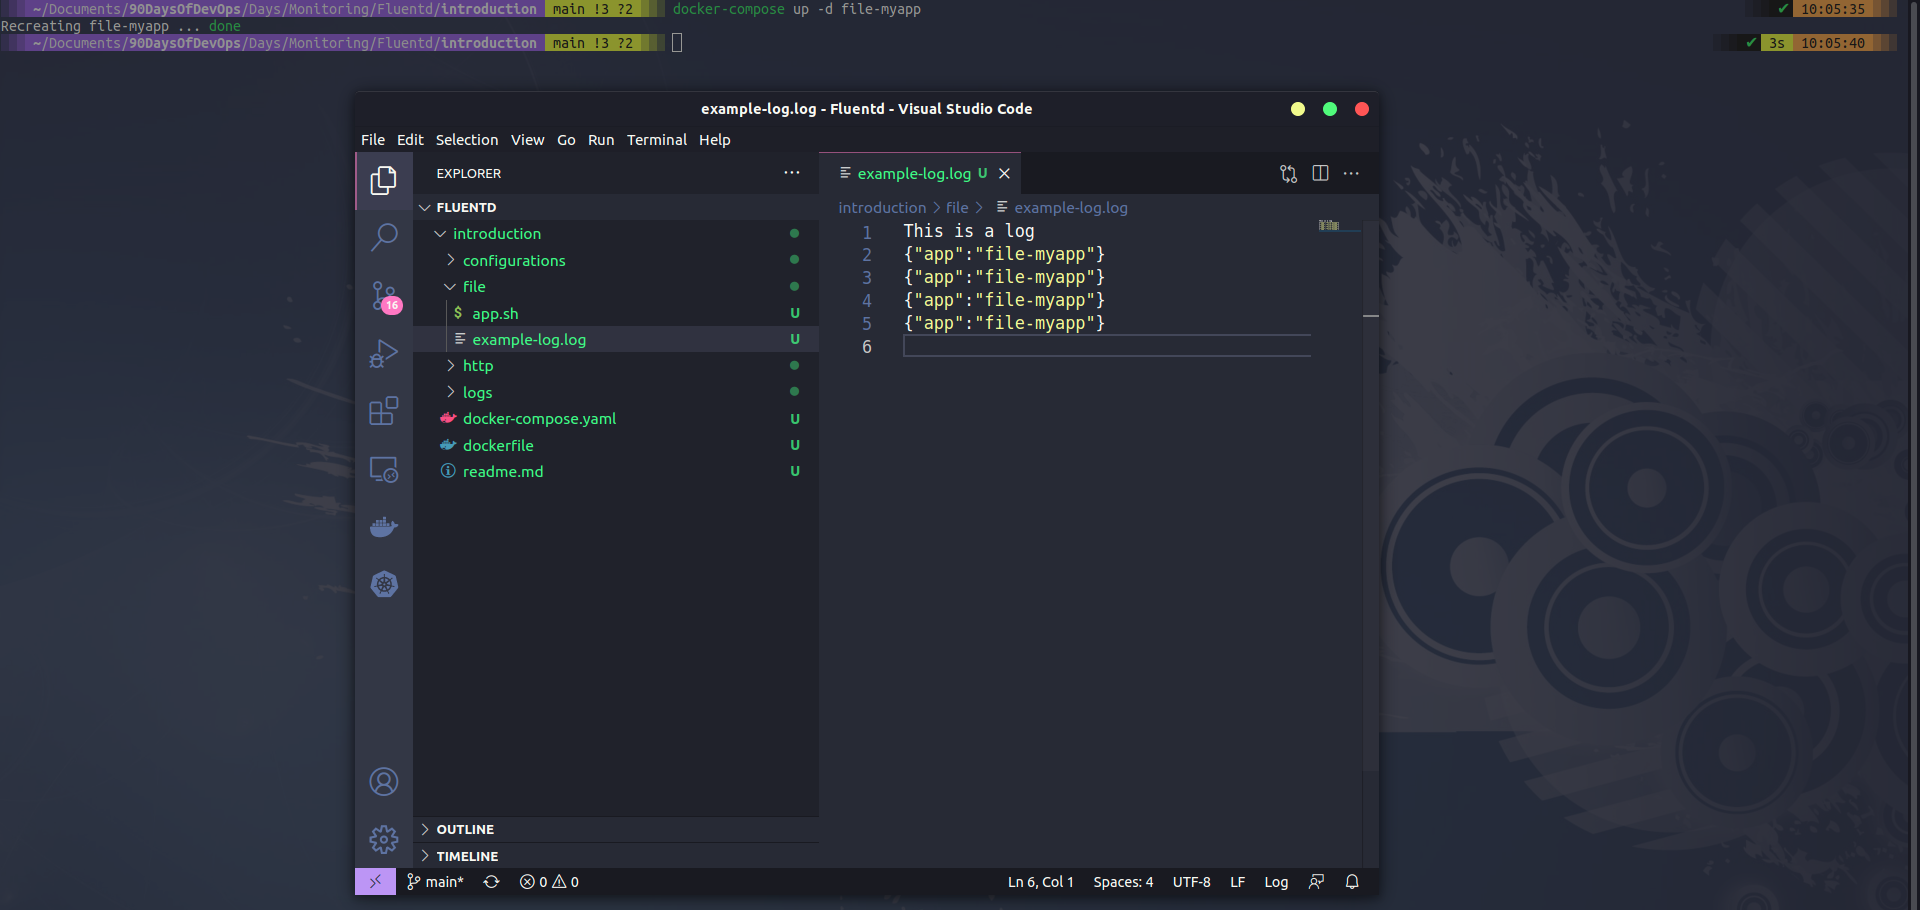This screenshot has width=1920, height=910.
Task: Open the File menu
Action: [x=373, y=140]
